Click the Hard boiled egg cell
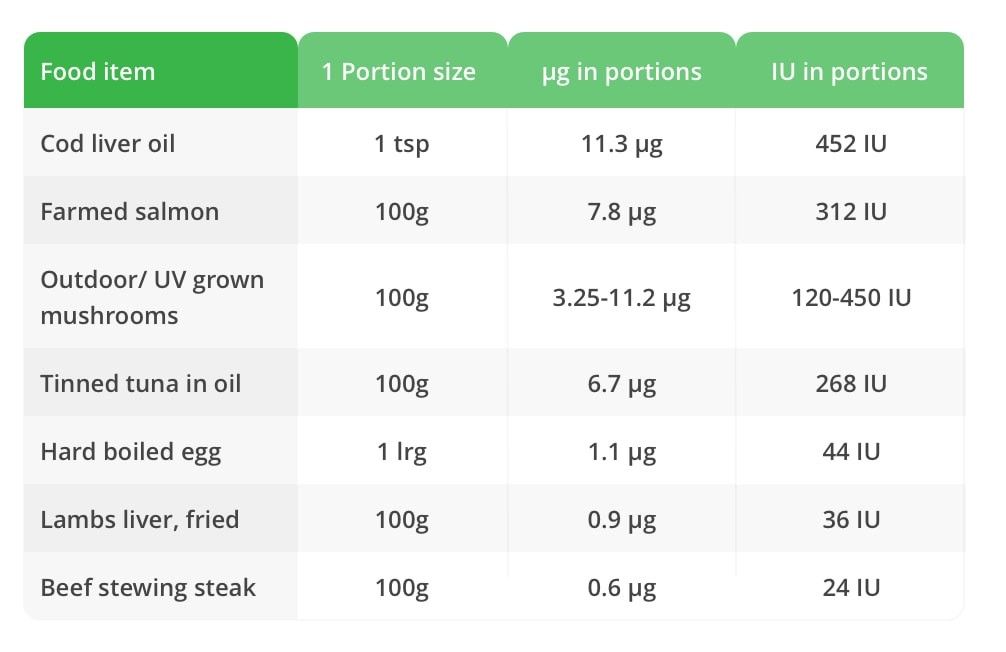The width and height of the screenshot is (1006, 652). coord(131,451)
